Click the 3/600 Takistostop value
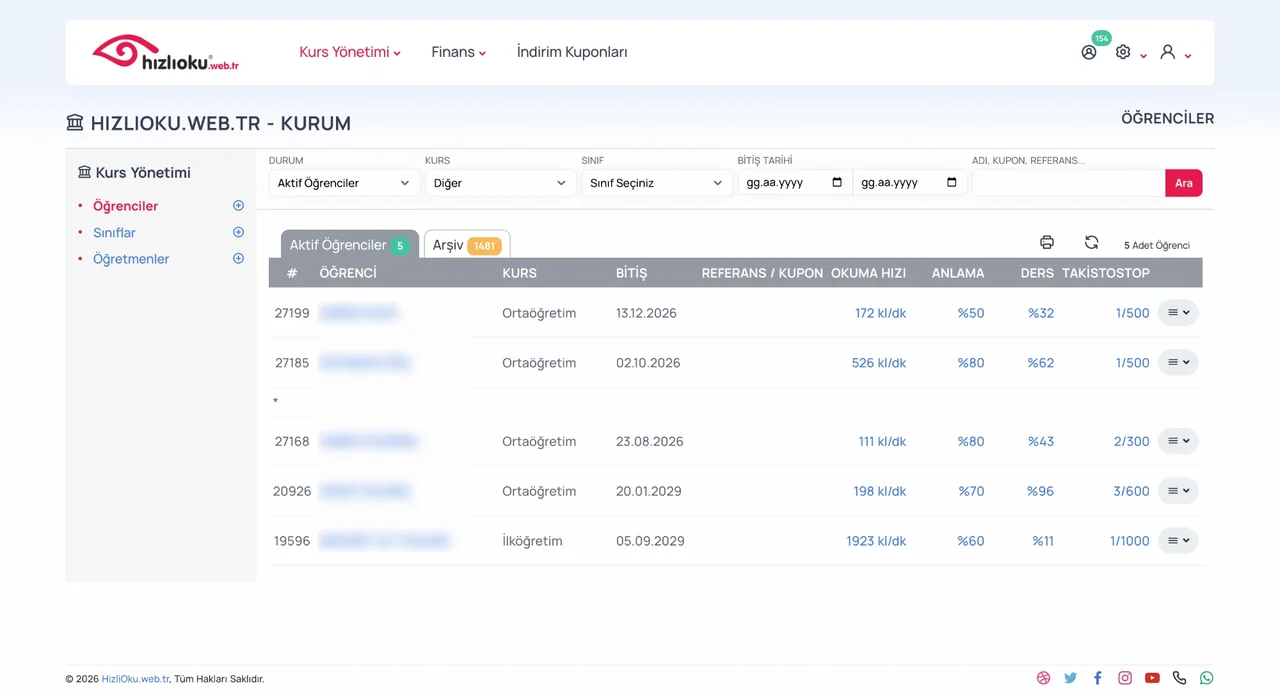This screenshot has width=1280, height=692. [1131, 491]
